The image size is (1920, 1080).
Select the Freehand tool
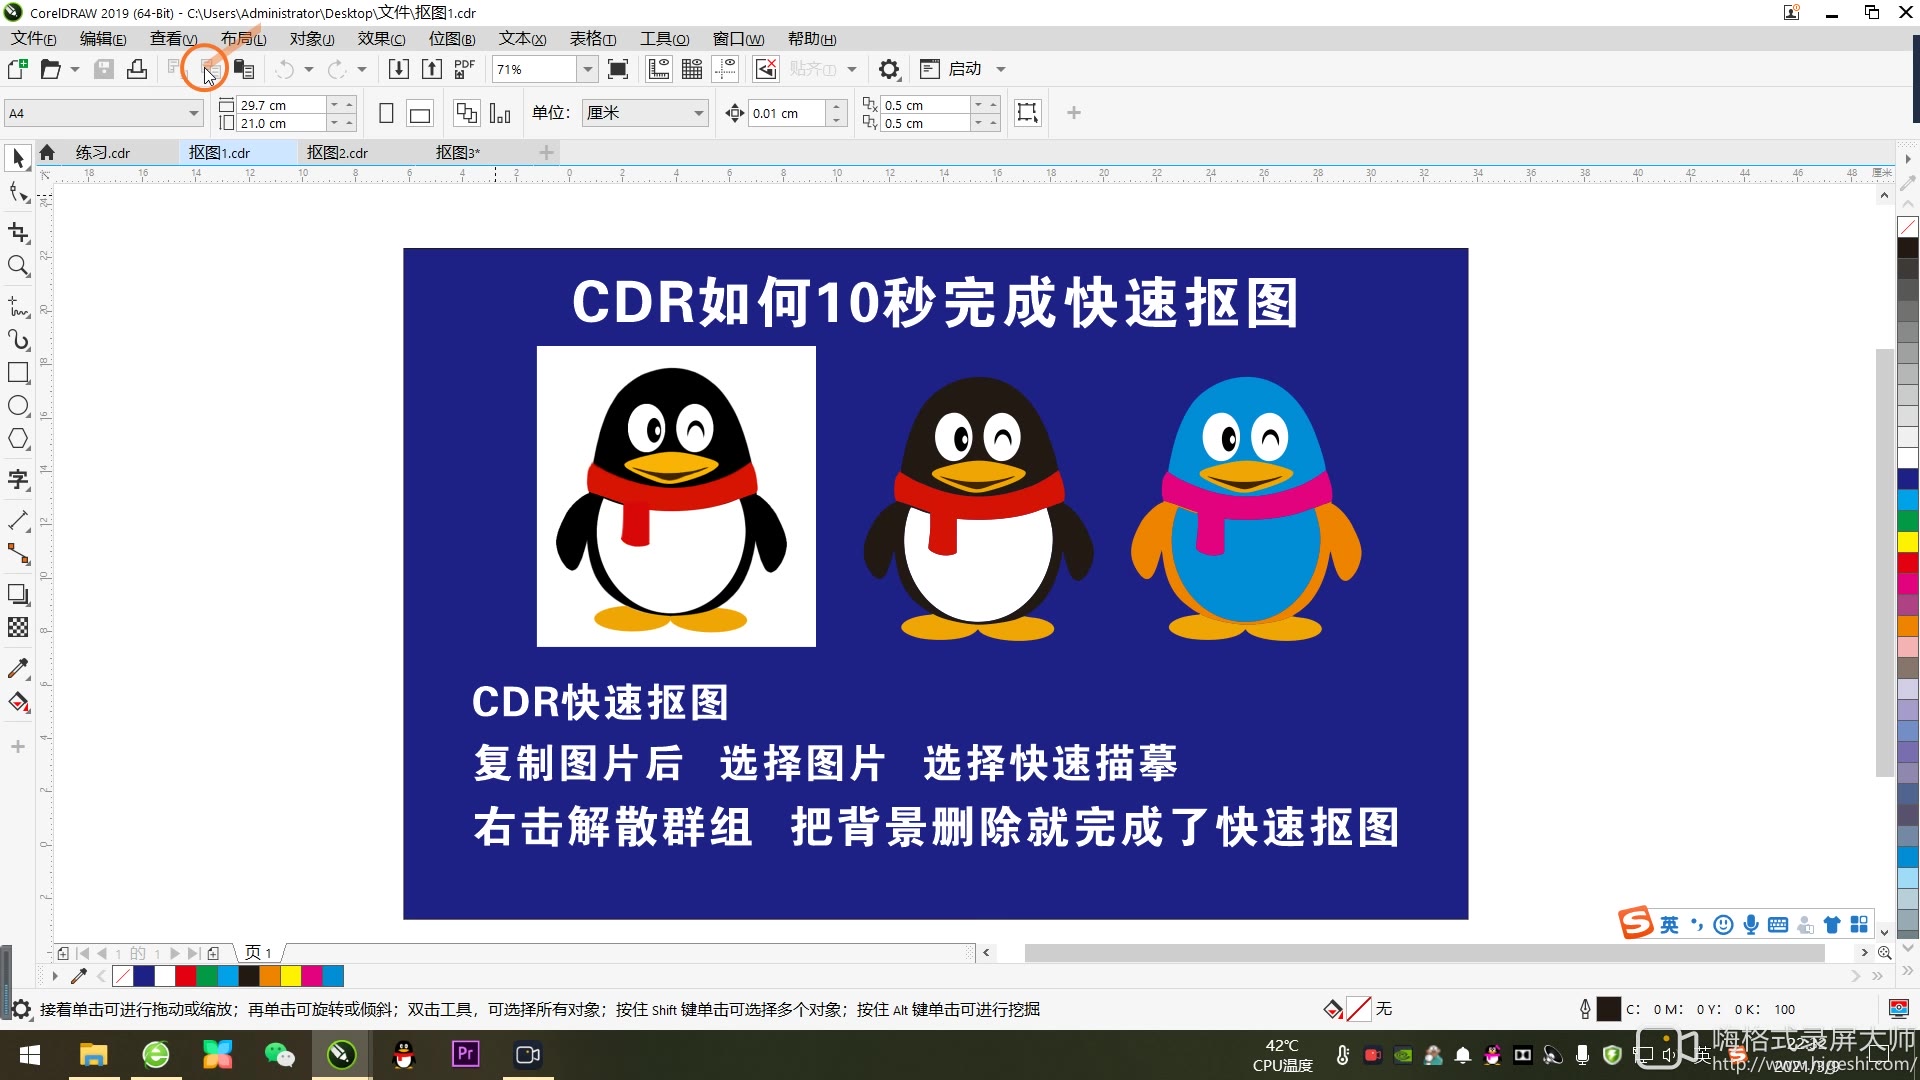(18, 307)
